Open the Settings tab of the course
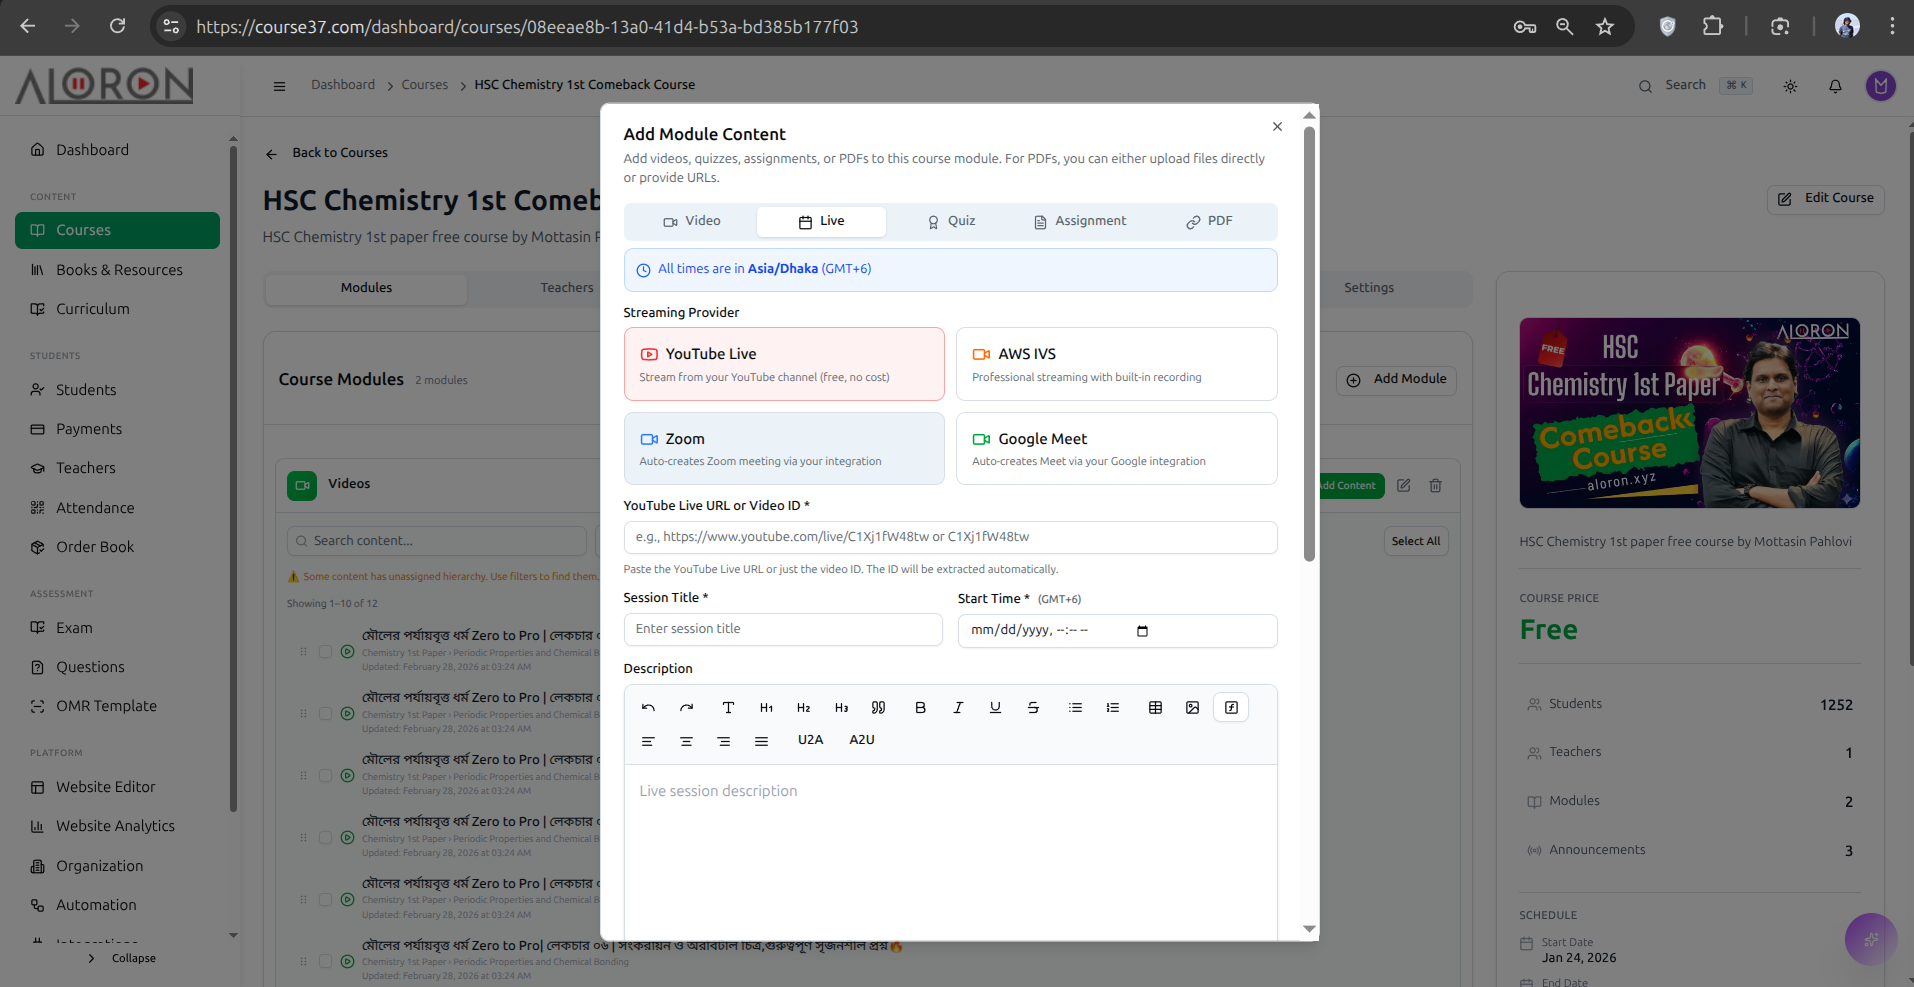 coord(1369,288)
